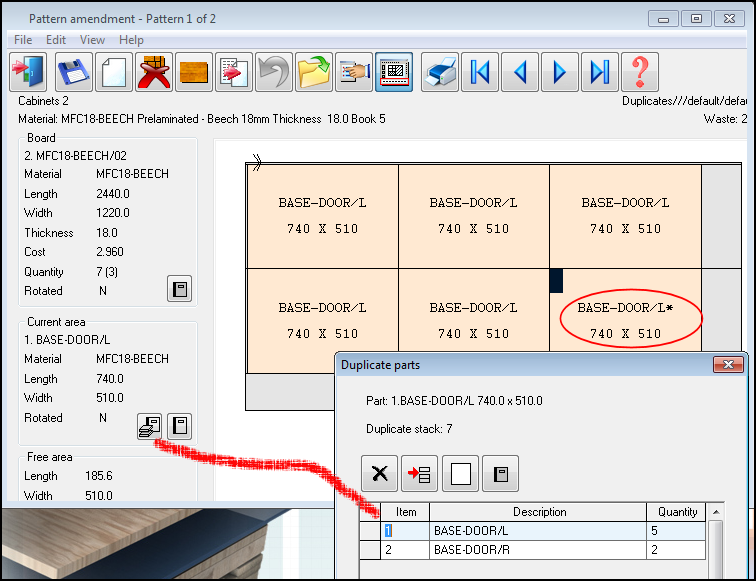The width and height of the screenshot is (756, 581).
Task: Click the delete pattern red X icon
Action: pyautogui.click(x=154, y=72)
